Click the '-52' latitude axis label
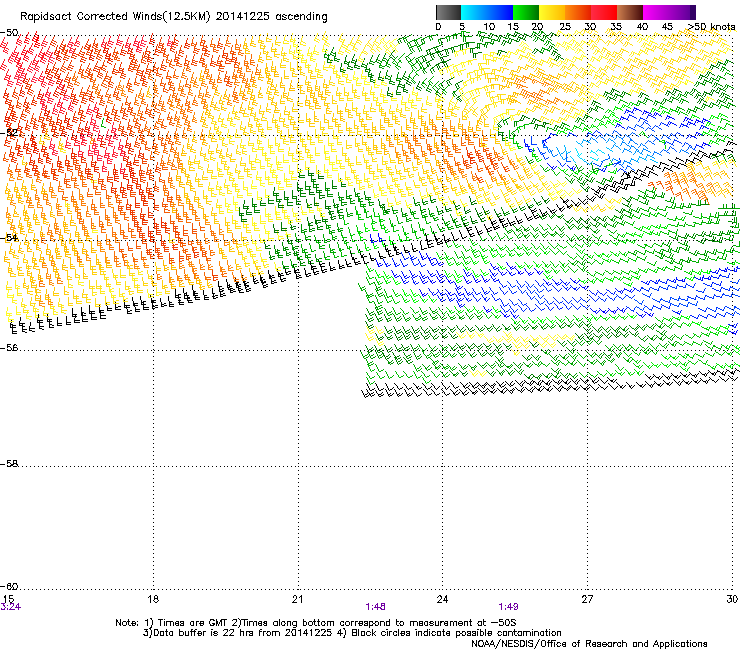Screen dimensions: 740x650 pyautogui.click(x=9, y=133)
